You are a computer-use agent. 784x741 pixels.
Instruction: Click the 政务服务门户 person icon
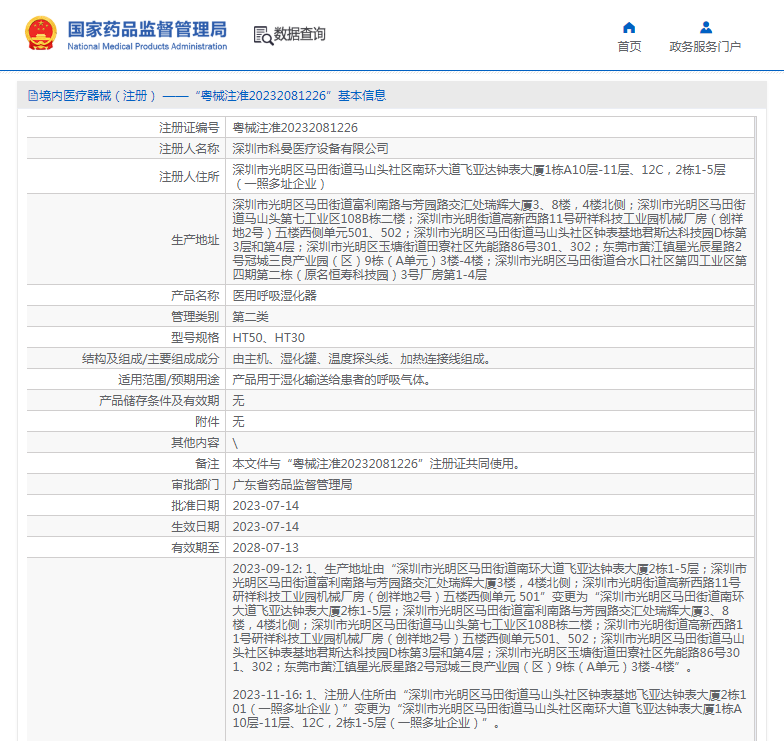706,27
